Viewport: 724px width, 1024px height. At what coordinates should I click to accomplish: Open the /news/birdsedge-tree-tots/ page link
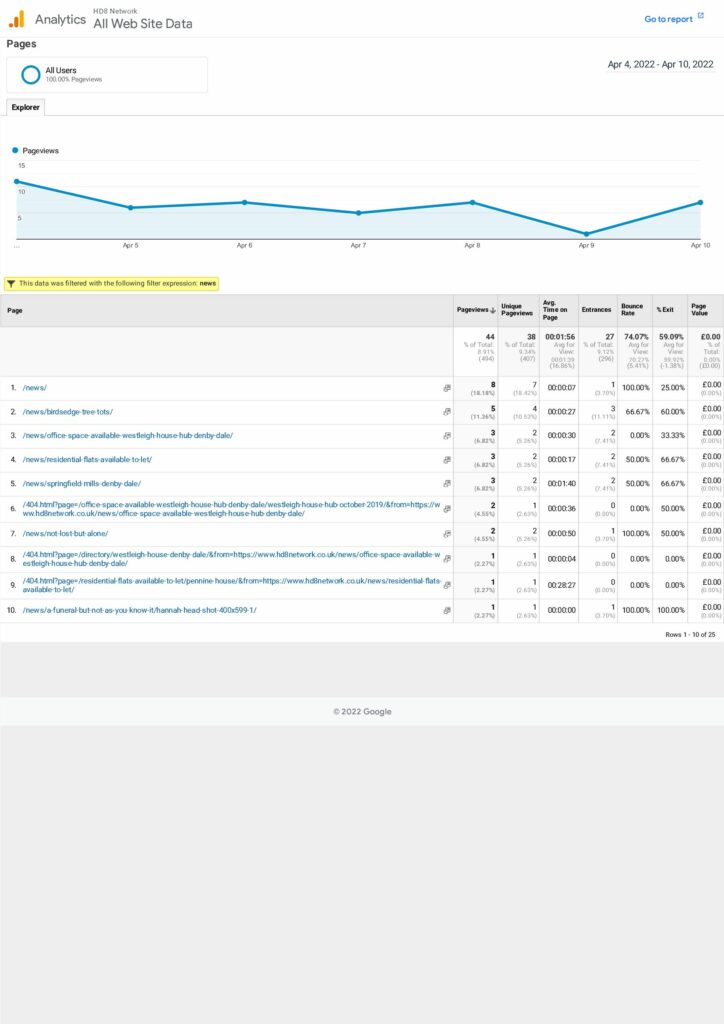pyautogui.click(x=67, y=411)
